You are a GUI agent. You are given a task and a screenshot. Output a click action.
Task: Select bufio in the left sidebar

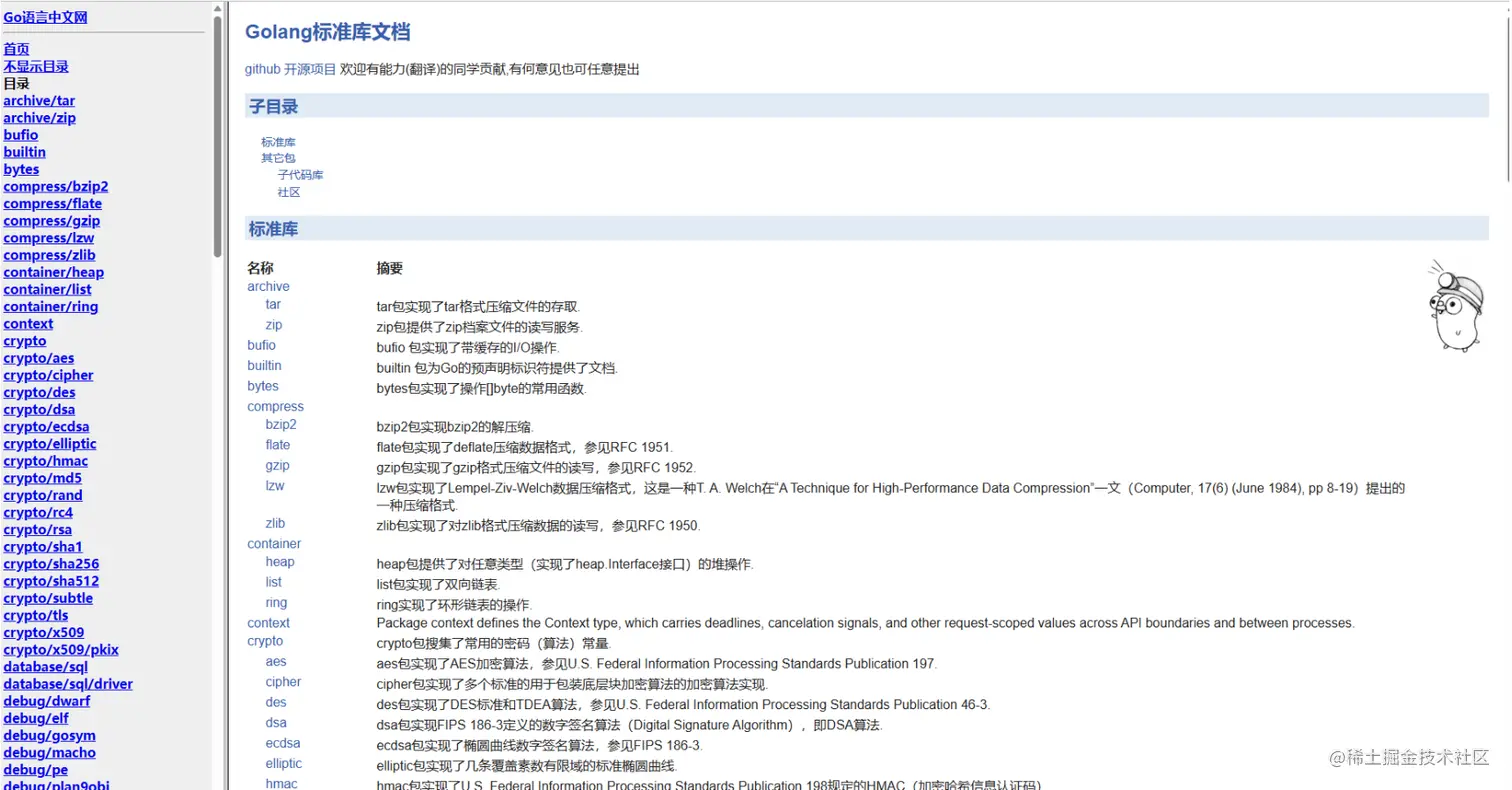tap(20, 135)
